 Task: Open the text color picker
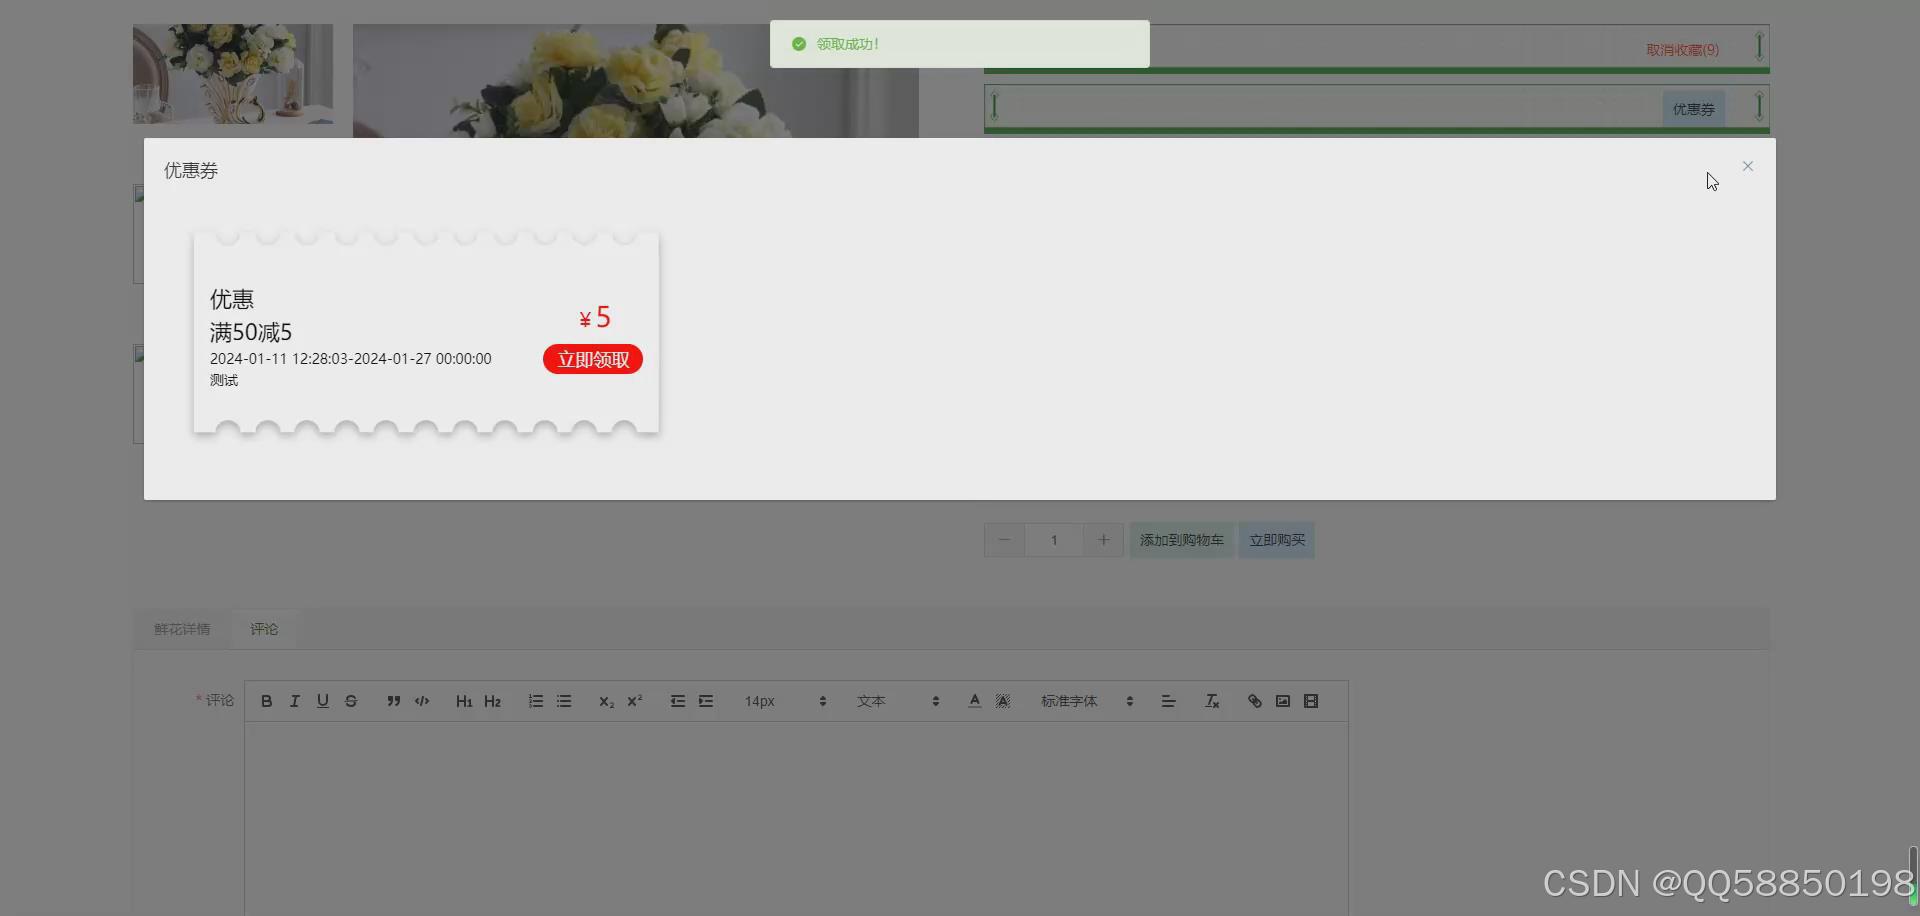(x=974, y=701)
